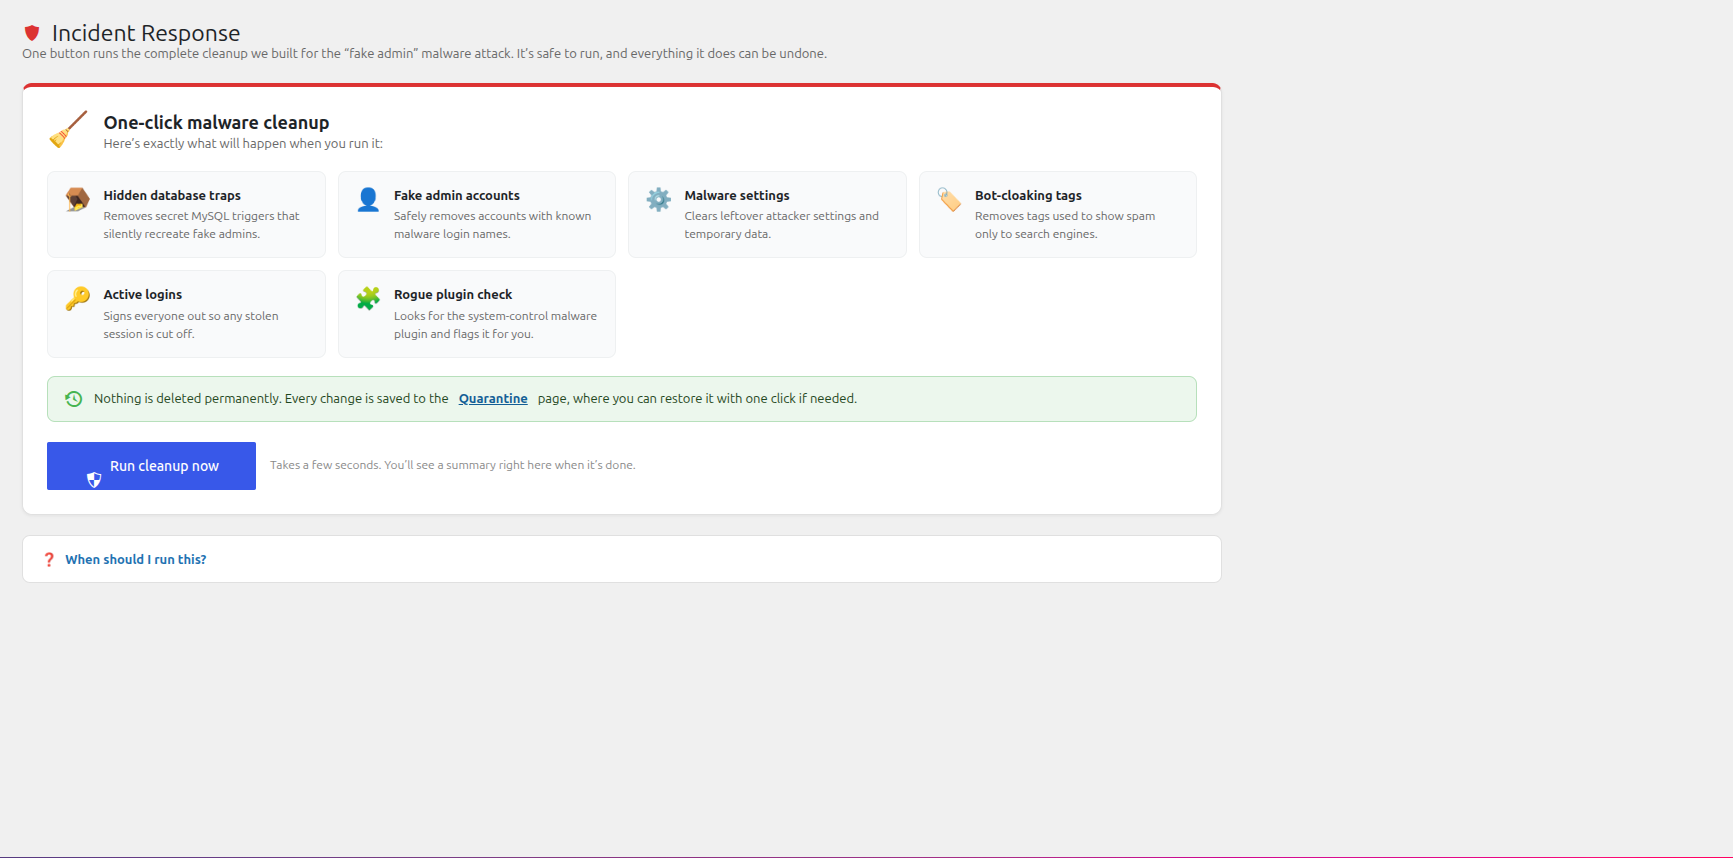Viewport: 1733px width, 858px height.
Task: Click the Malware settings gear icon
Action: [658, 199]
